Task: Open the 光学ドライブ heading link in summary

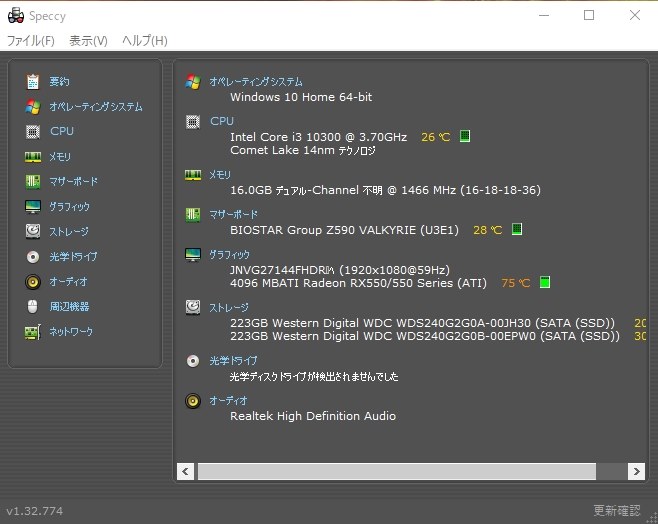Action: pos(233,360)
